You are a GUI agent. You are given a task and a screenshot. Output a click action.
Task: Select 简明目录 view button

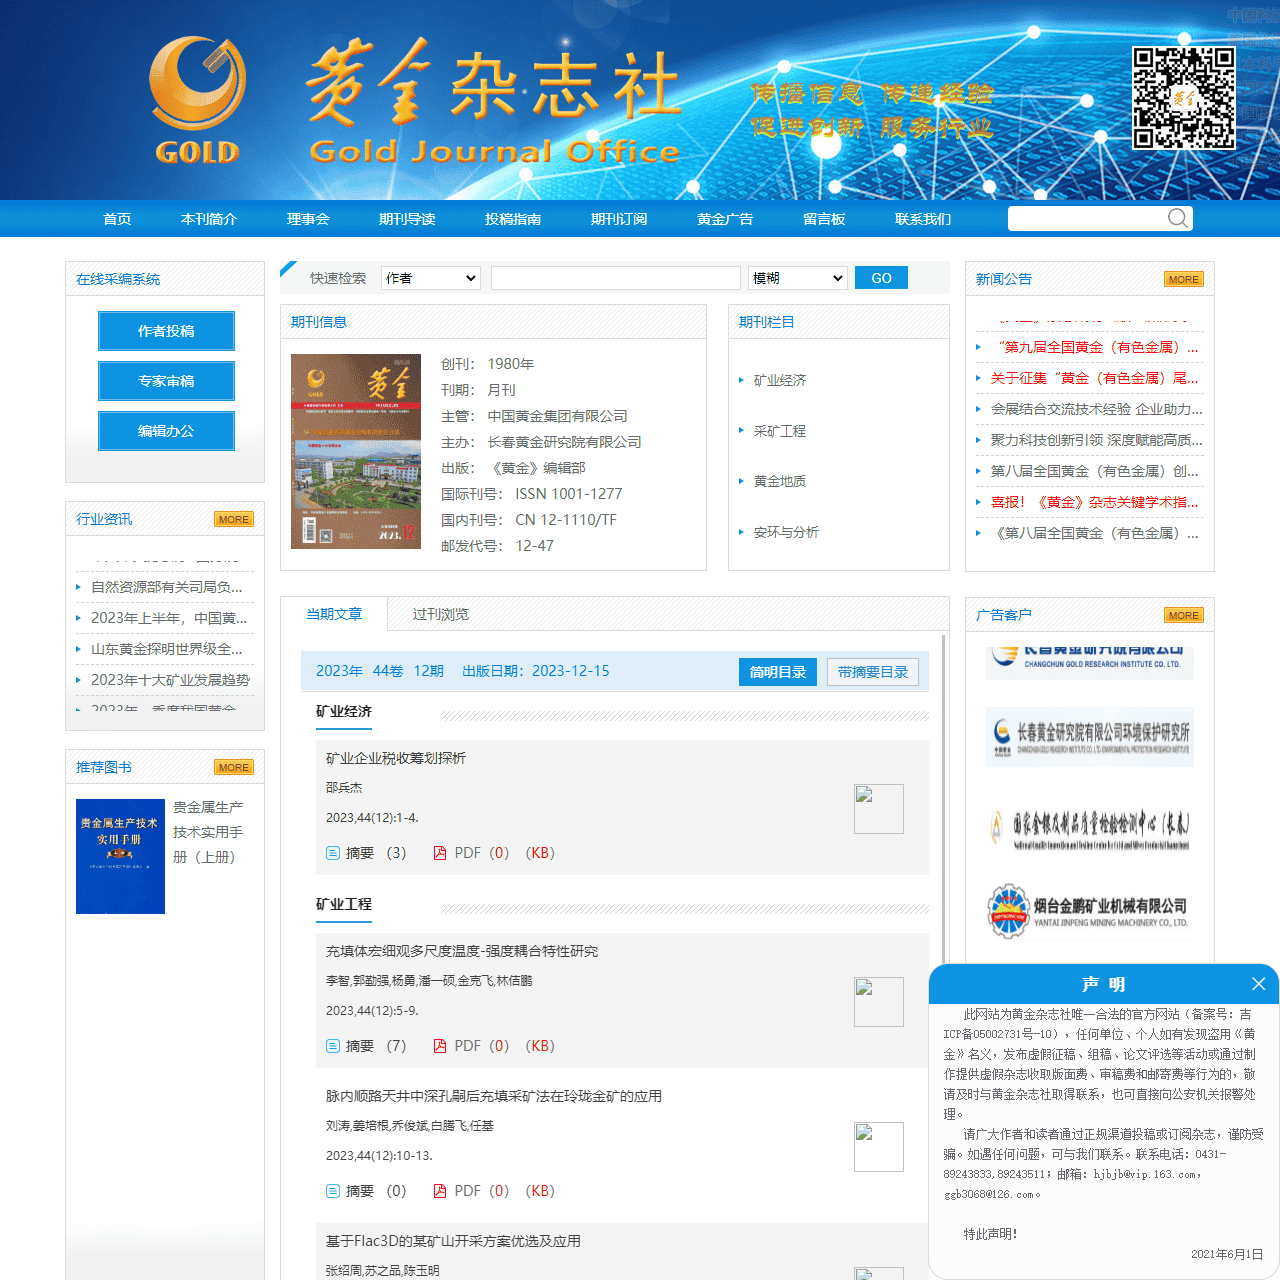pos(778,672)
